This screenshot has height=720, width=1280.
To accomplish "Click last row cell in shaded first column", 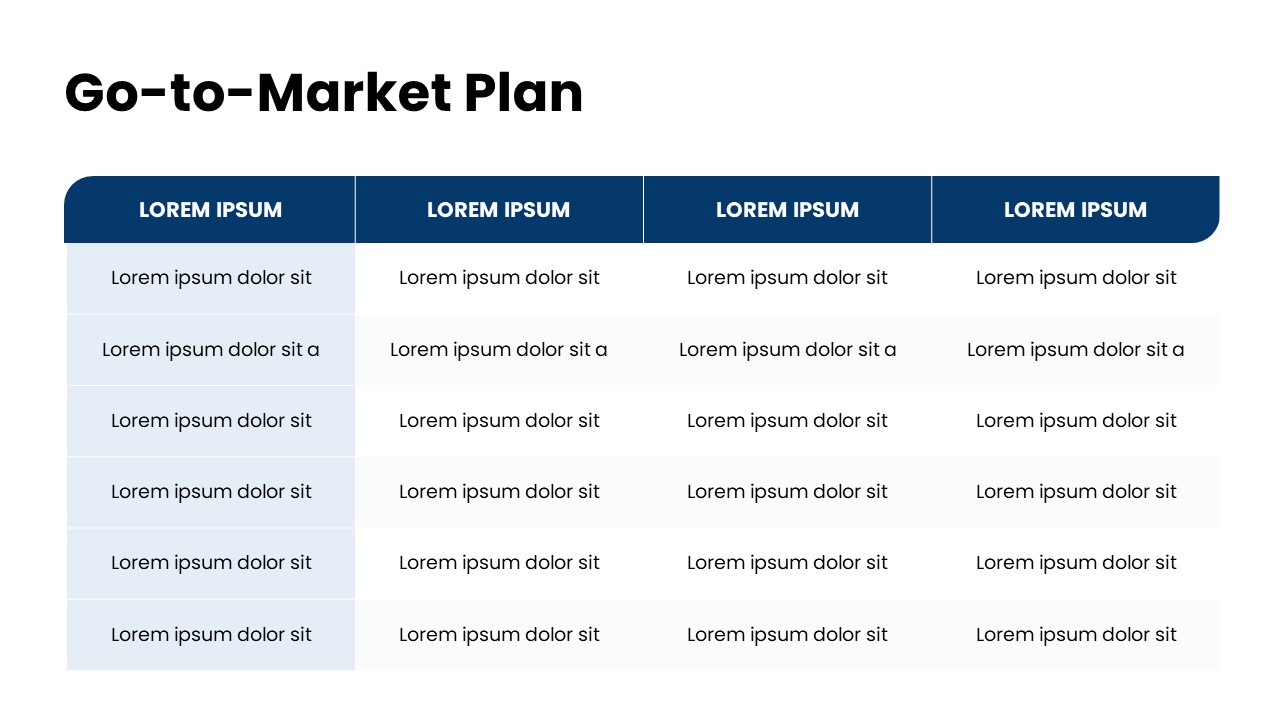I will (211, 635).
